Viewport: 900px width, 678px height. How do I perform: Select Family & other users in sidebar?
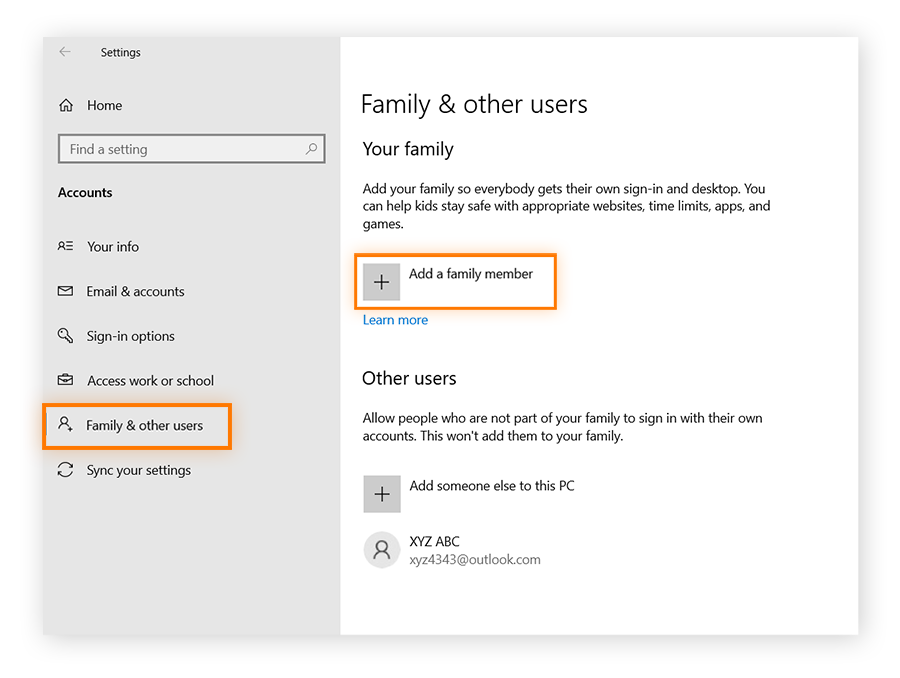(x=137, y=426)
